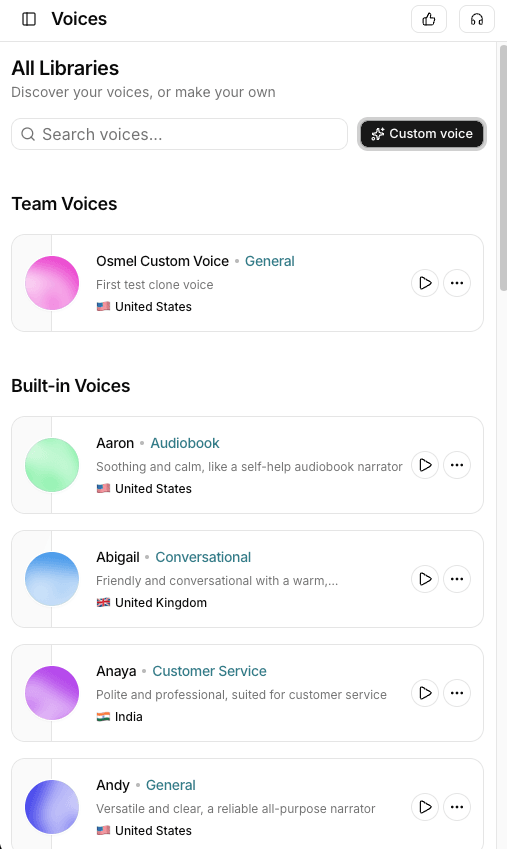Image resolution: width=507 pixels, height=849 pixels.
Task: Play the Aaron voice preview
Action: (425, 465)
